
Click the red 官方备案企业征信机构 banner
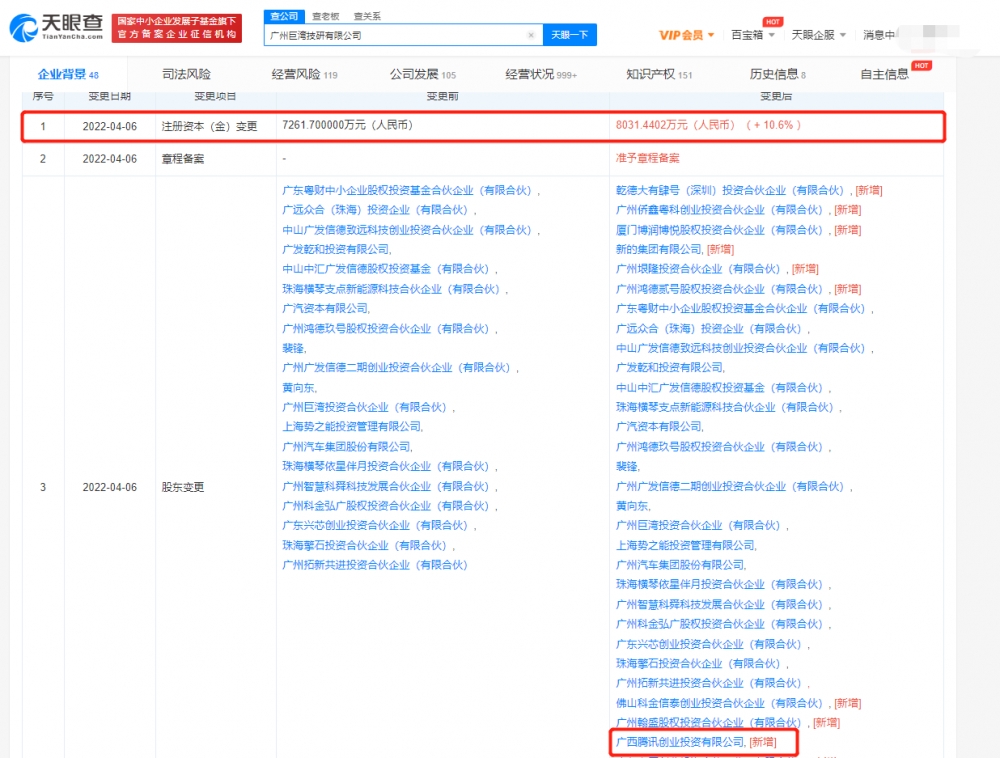[x=177, y=28]
